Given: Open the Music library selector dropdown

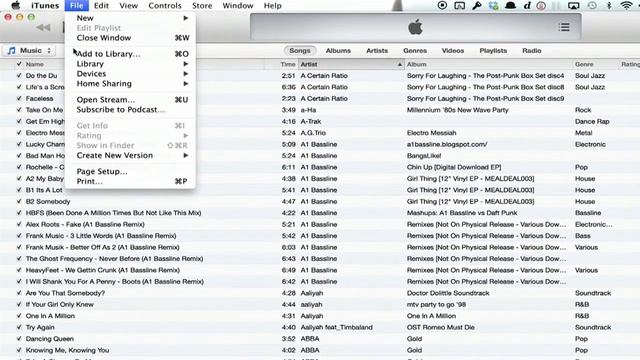Looking at the screenshot, I should [29, 51].
